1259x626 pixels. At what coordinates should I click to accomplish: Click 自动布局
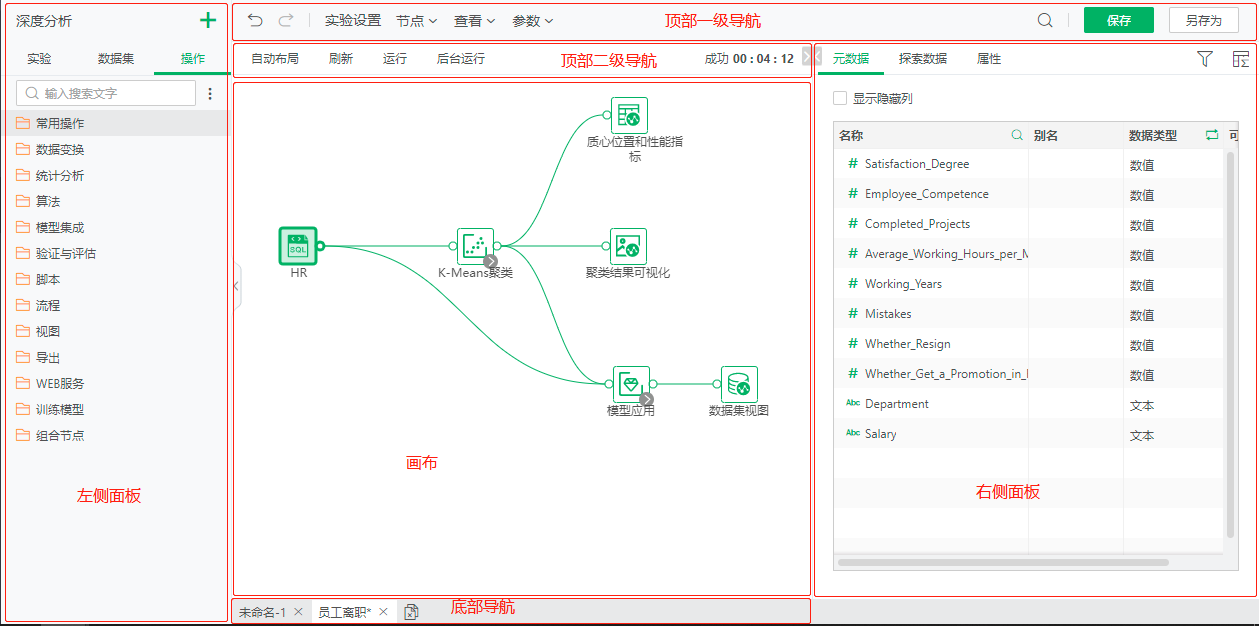point(275,59)
